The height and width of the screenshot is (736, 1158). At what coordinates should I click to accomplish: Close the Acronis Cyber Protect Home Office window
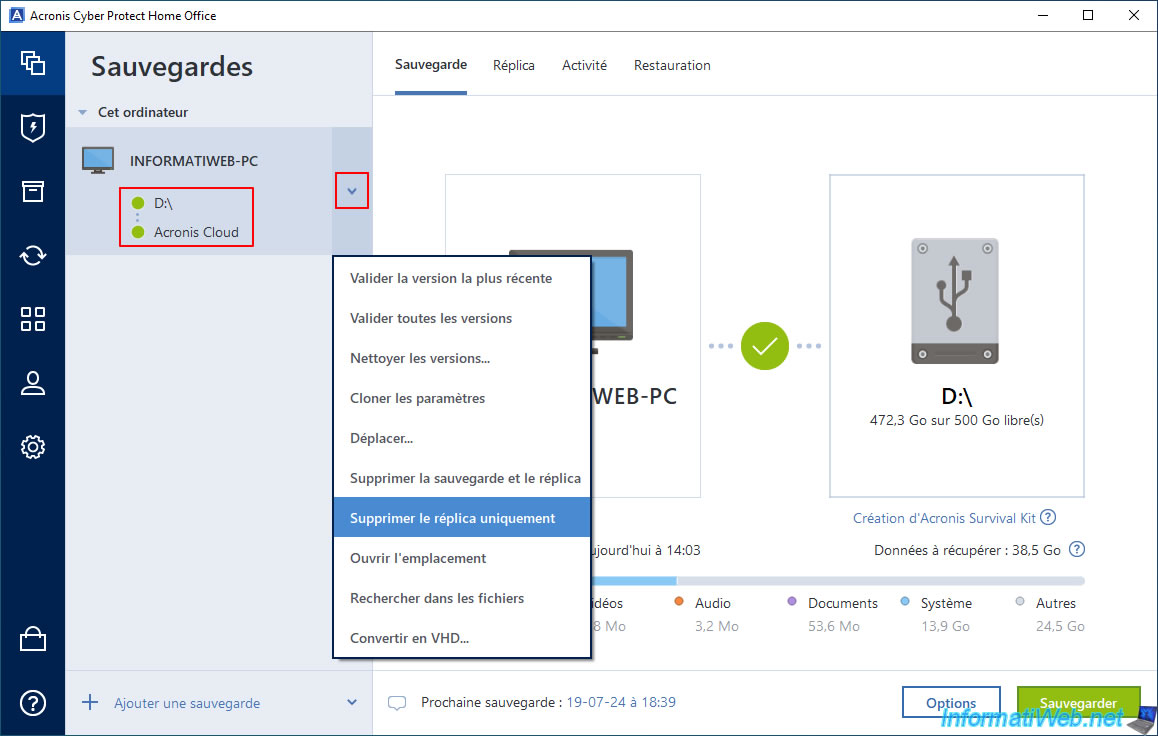[x=1134, y=16]
